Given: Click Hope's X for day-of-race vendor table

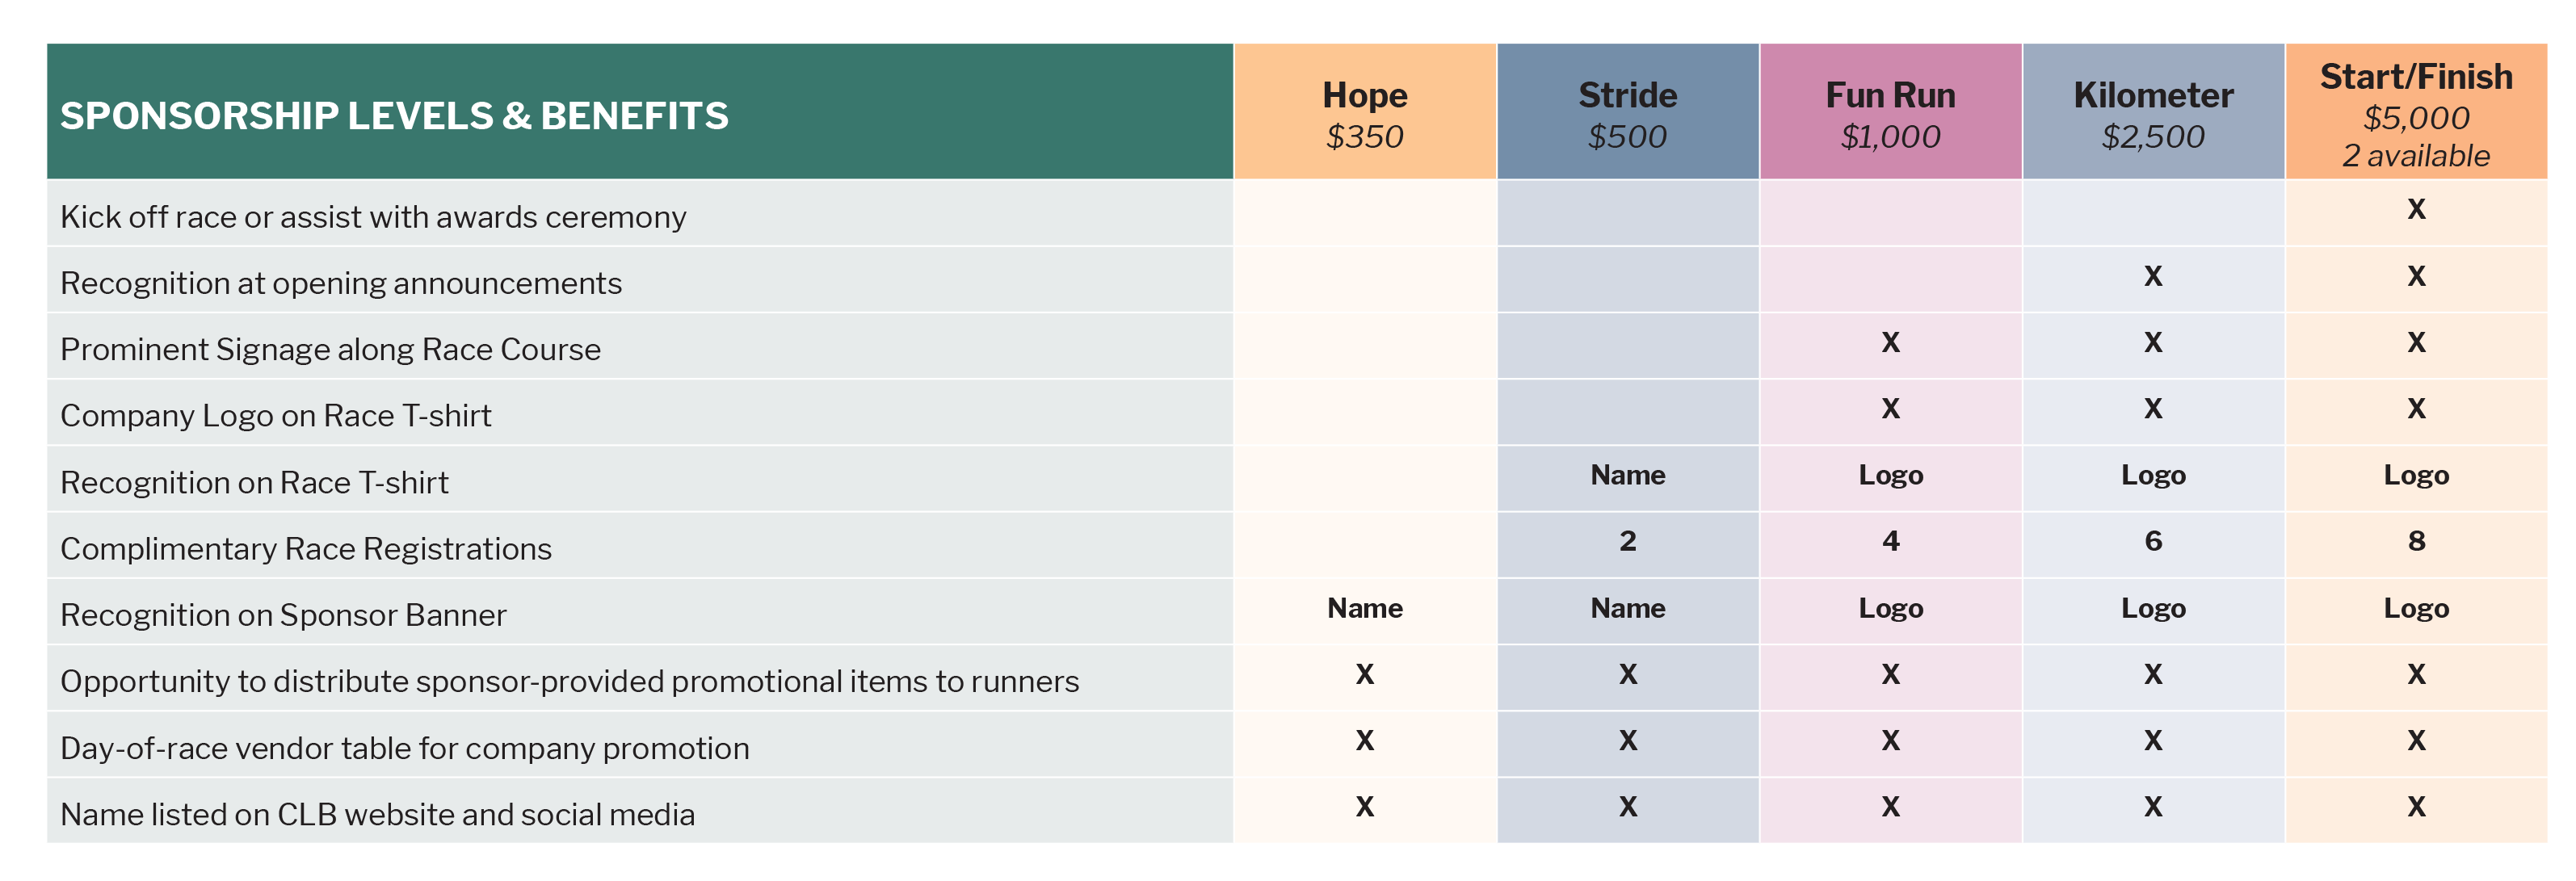Looking at the screenshot, I should point(1364,740).
